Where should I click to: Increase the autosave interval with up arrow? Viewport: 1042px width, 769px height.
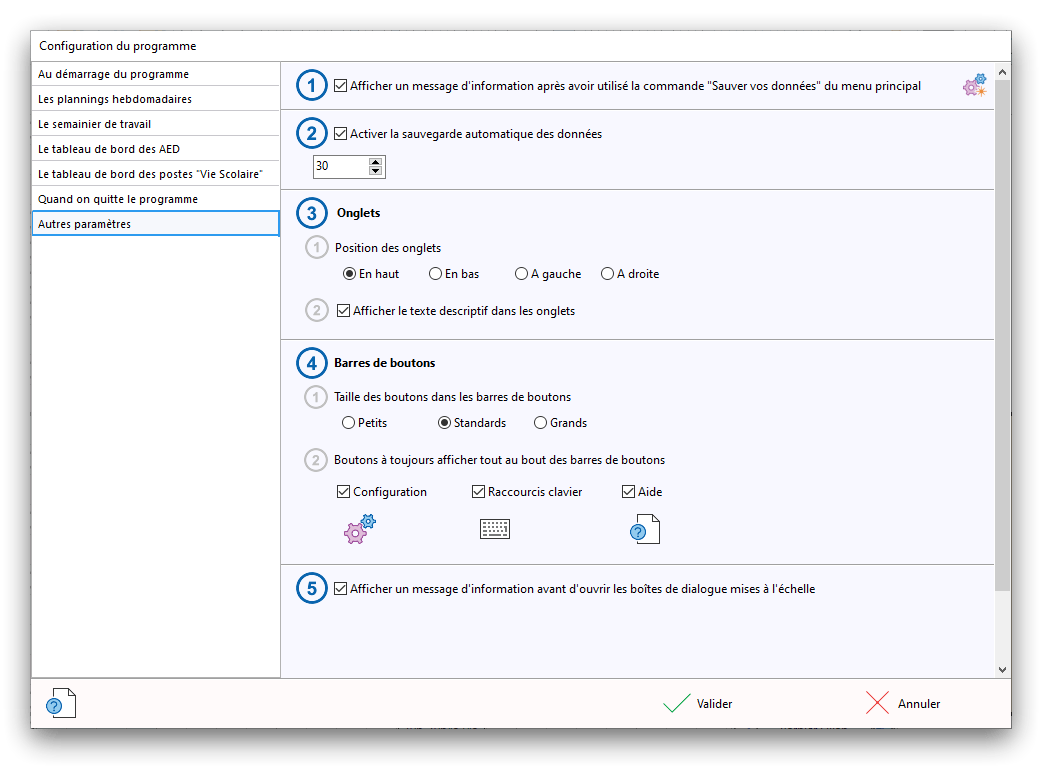pos(376,162)
